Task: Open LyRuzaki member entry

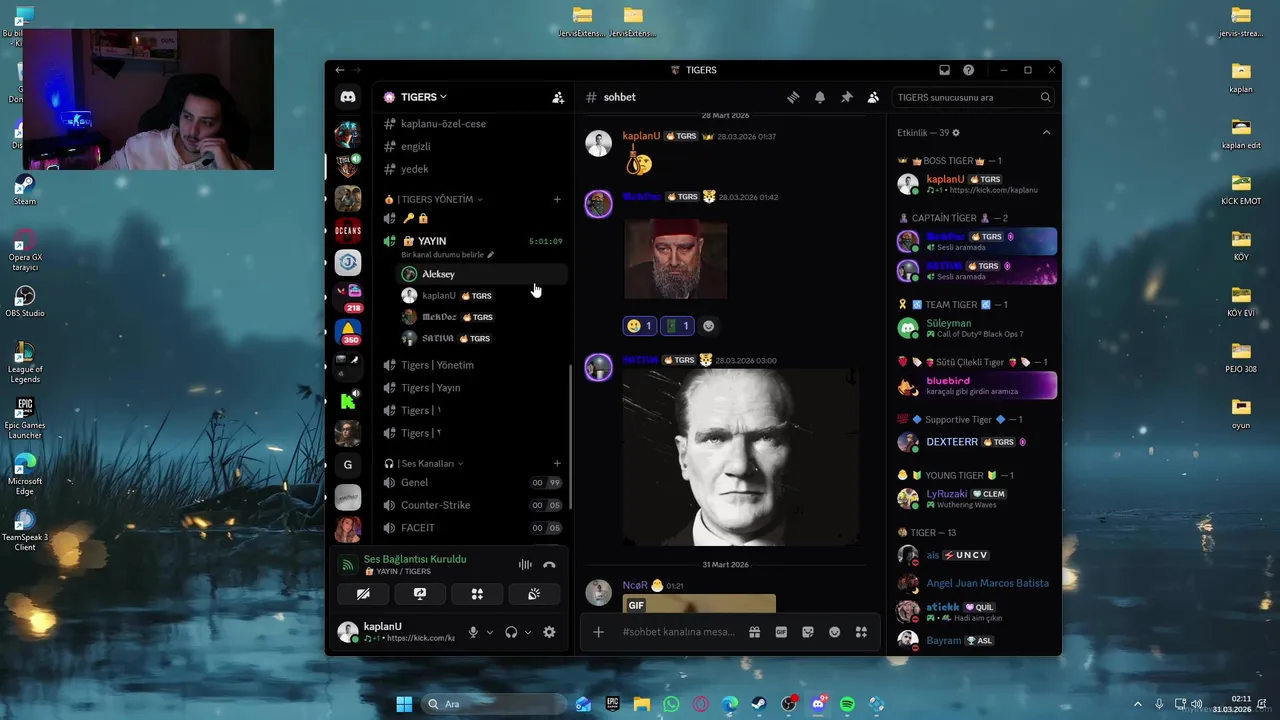Action: [x=976, y=499]
